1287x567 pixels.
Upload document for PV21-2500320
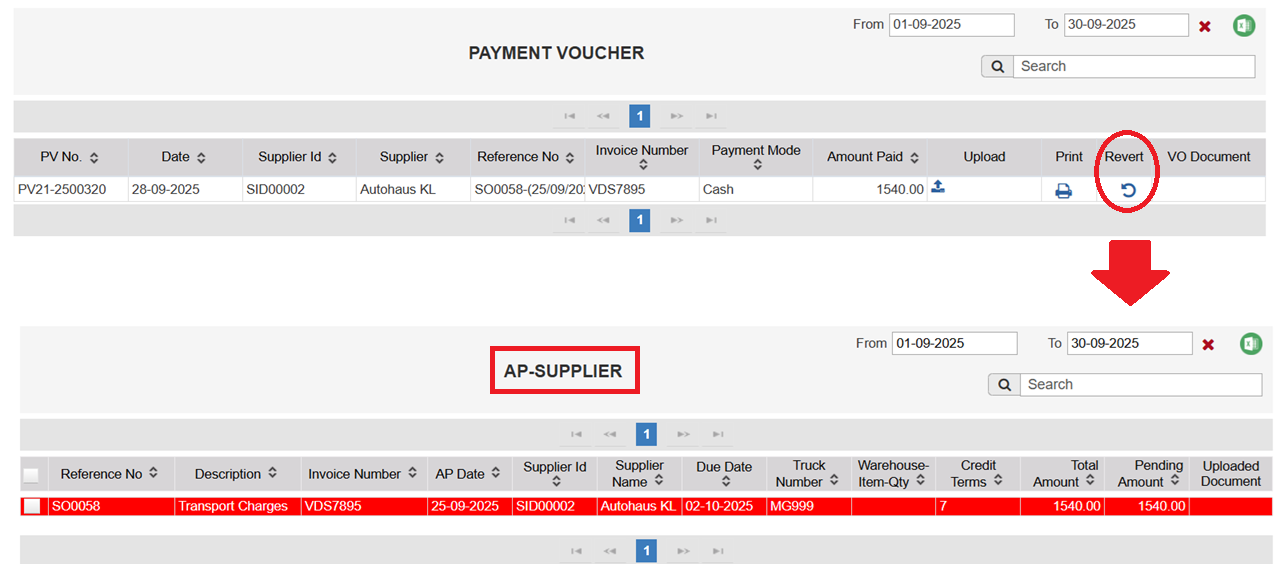(x=938, y=186)
